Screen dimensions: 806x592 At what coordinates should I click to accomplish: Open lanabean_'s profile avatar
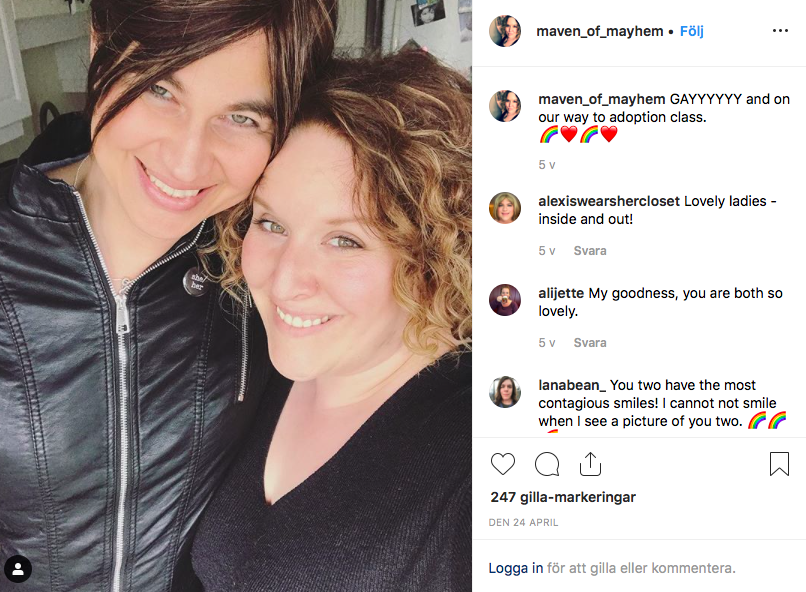[x=505, y=392]
